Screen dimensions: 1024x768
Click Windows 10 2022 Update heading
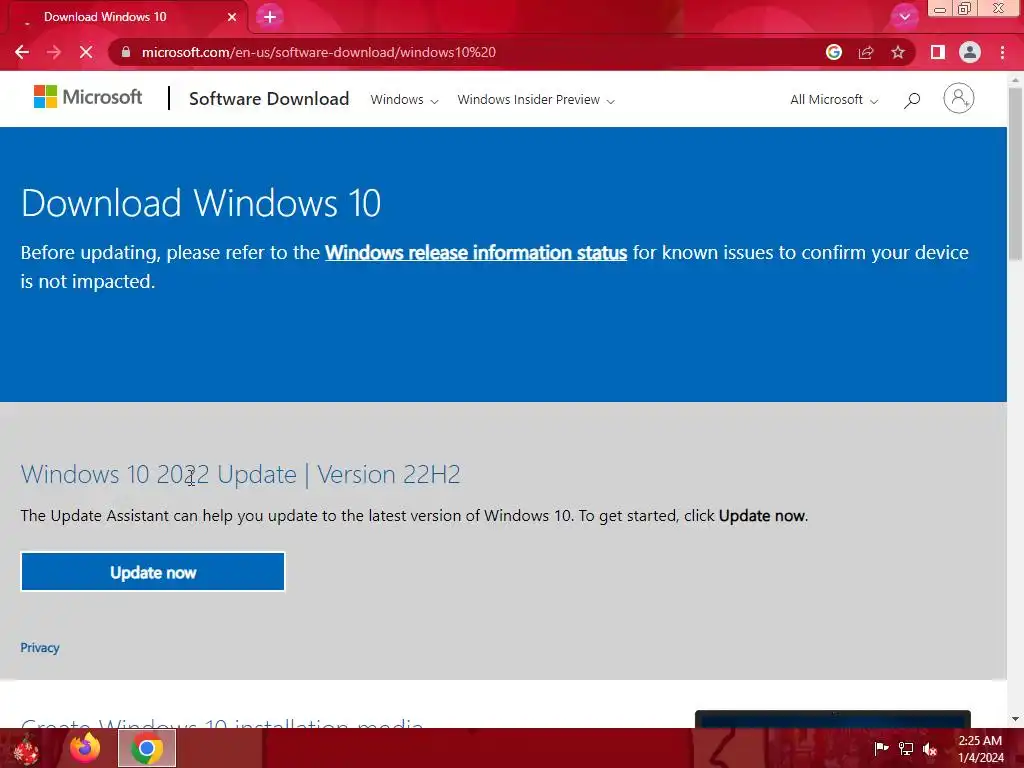tap(240, 475)
